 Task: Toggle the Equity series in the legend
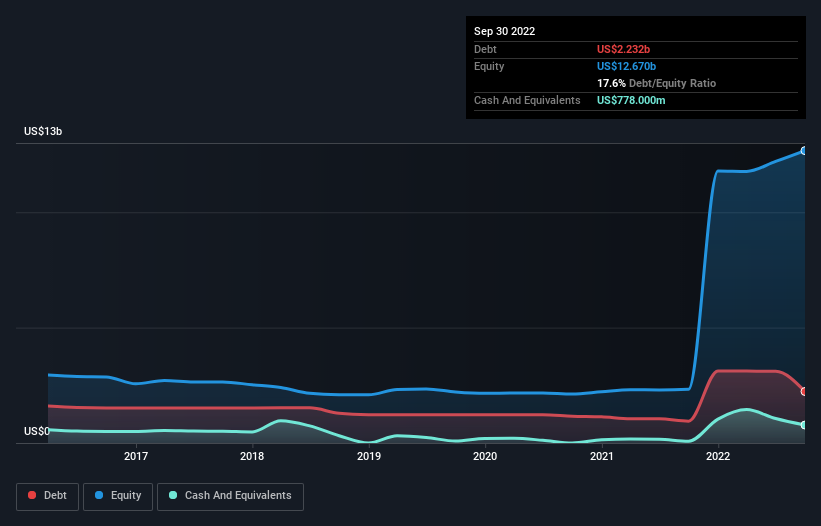(x=118, y=496)
